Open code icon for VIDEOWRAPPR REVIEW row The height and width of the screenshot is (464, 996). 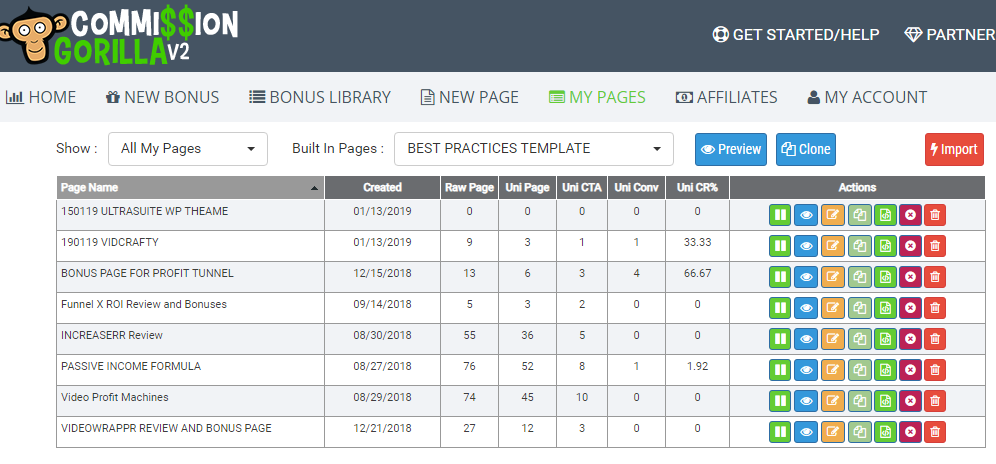885,432
